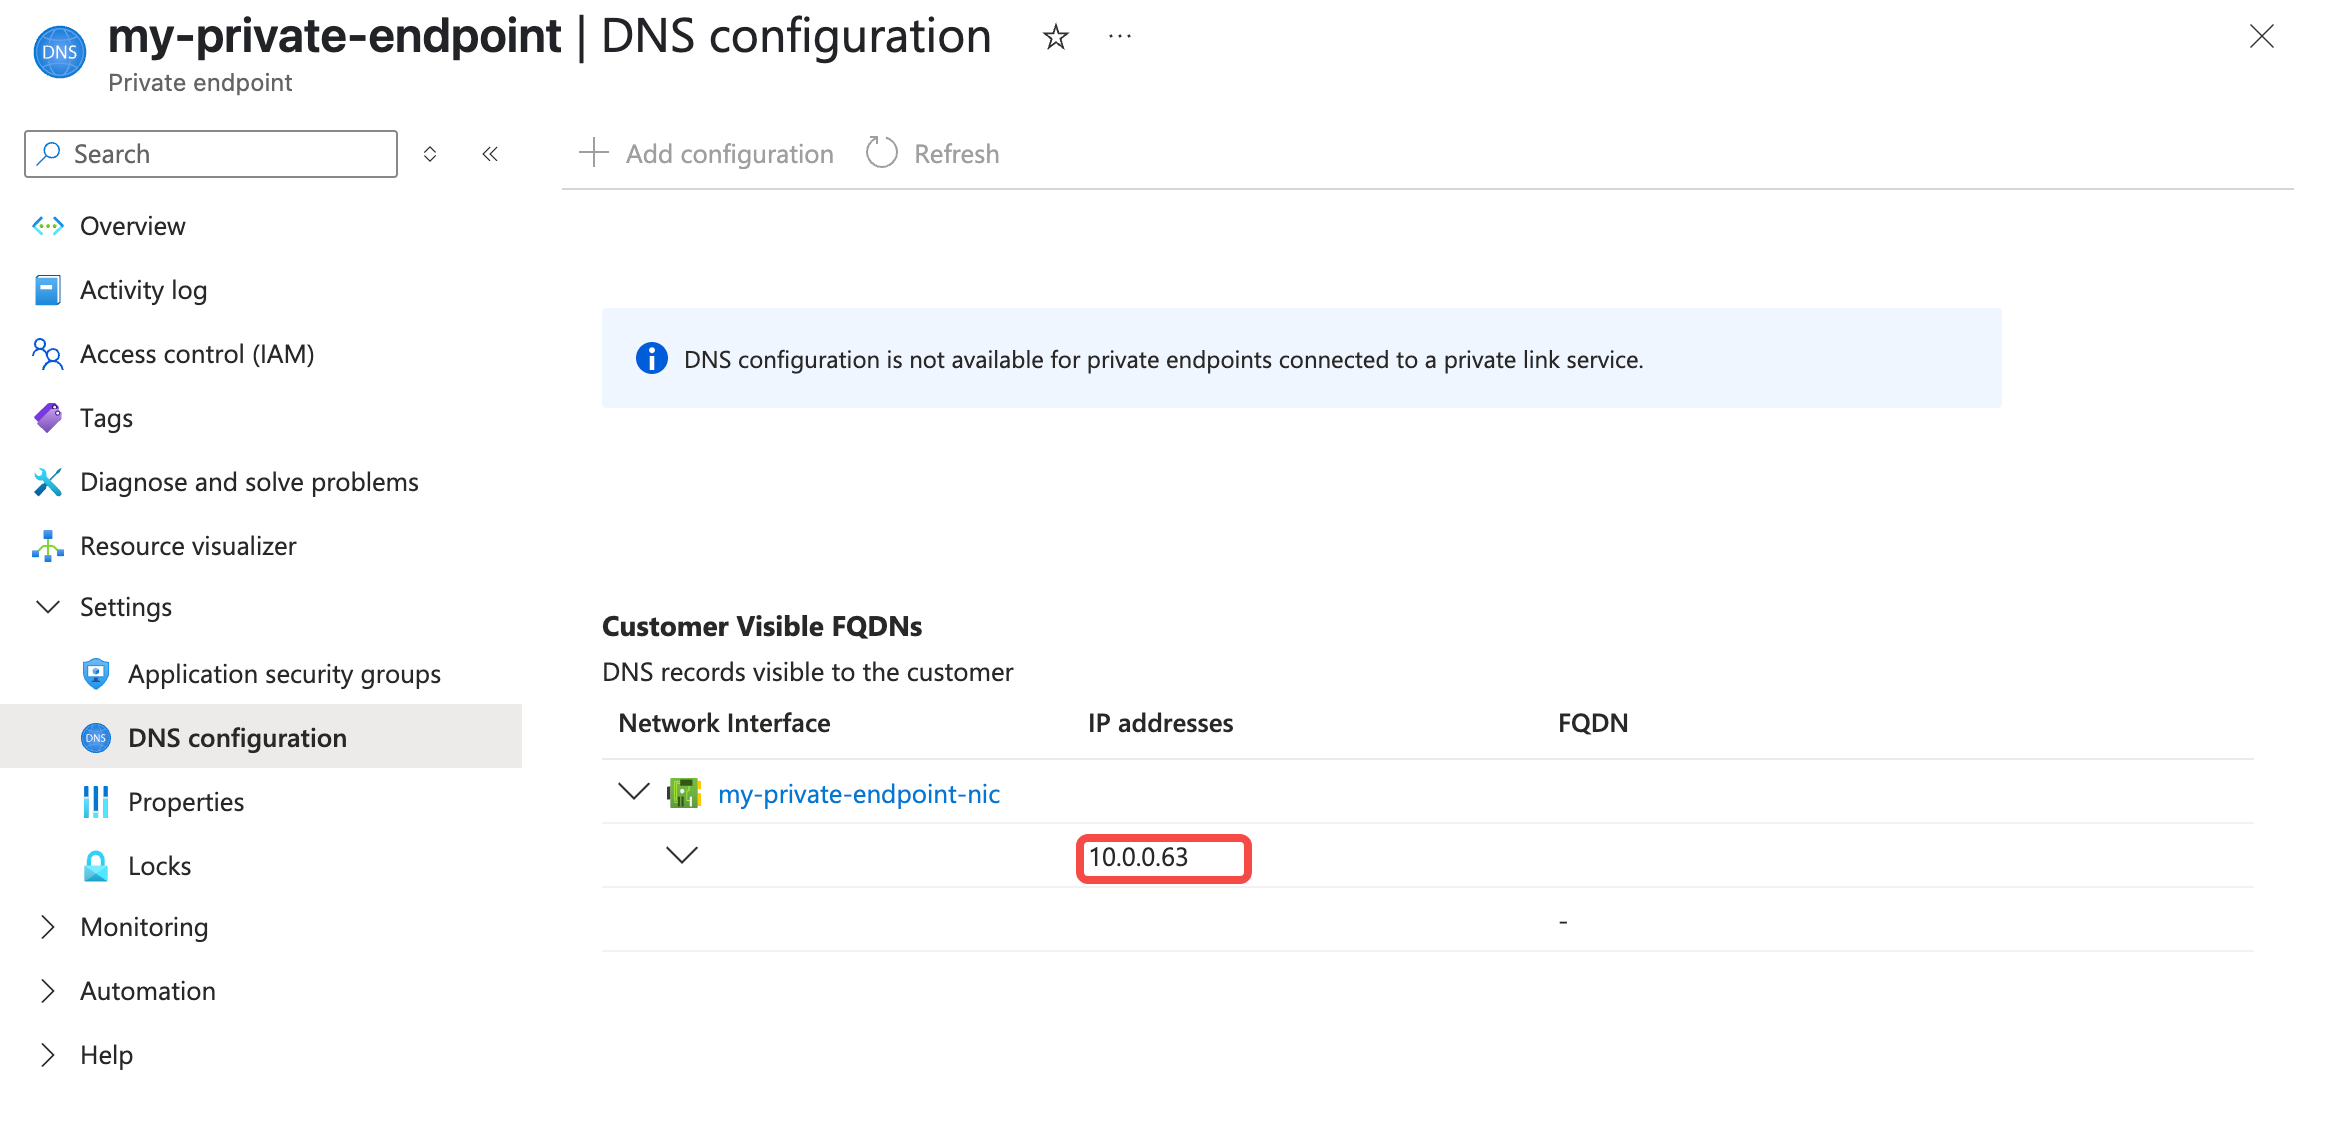Open Access control (IAM)
Image resolution: width=2330 pixels, height=1122 pixels.
tap(197, 354)
